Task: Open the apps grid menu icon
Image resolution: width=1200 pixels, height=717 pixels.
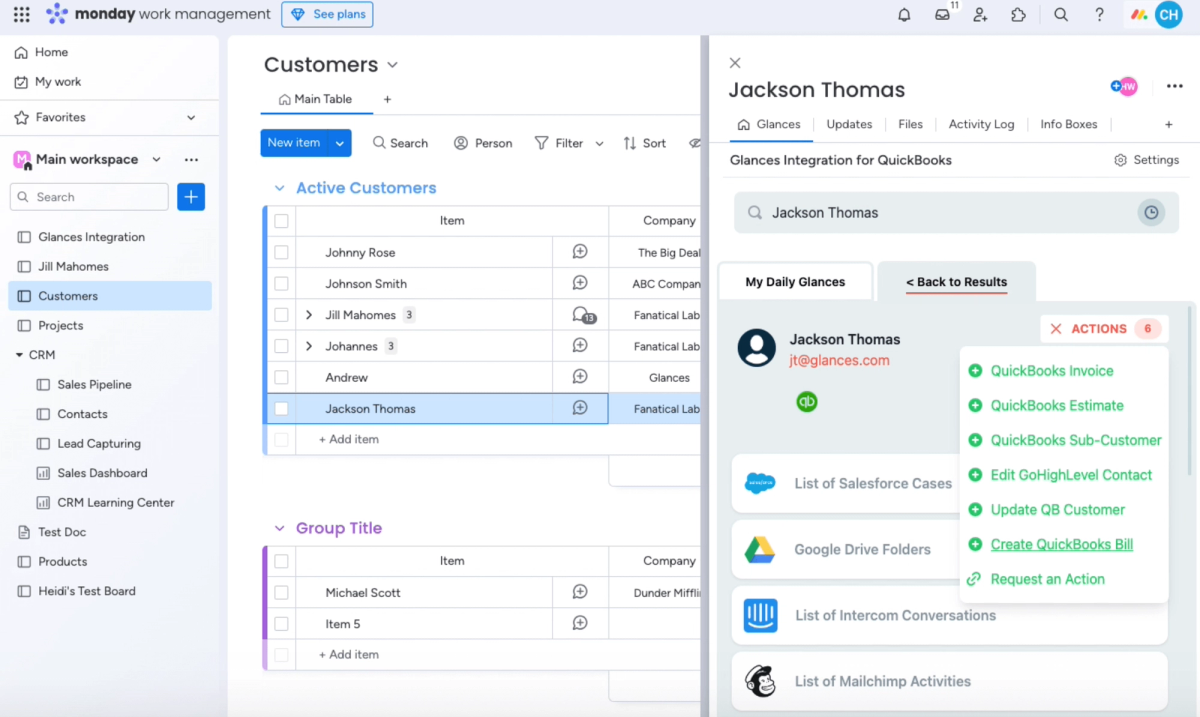Action: point(21,14)
